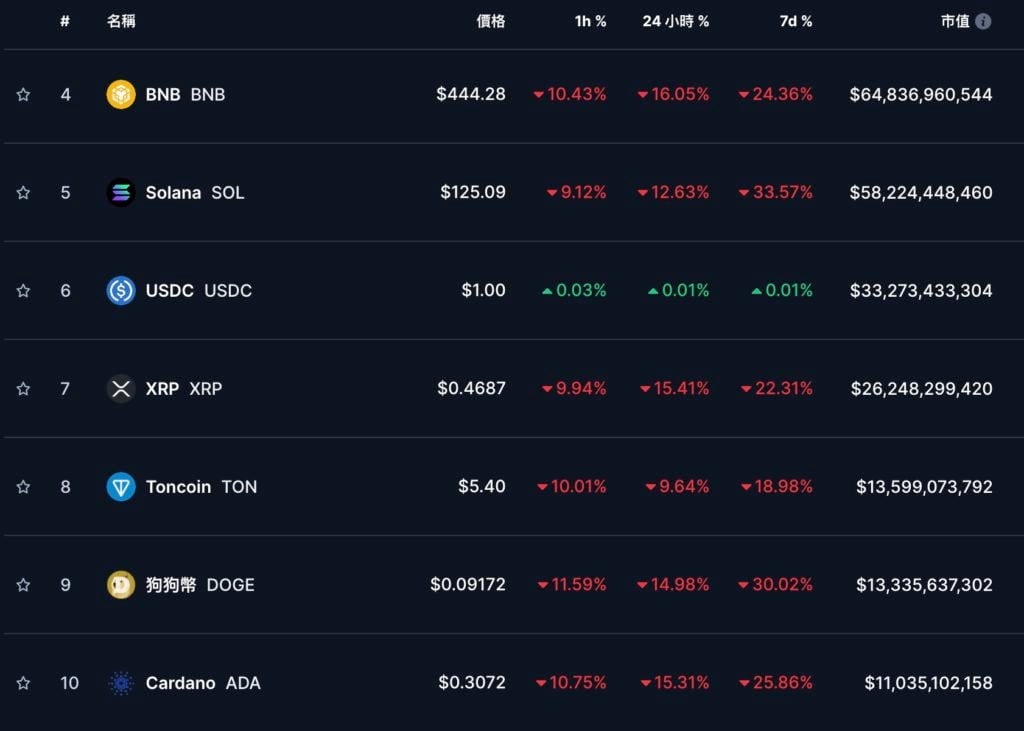This screenshot has height=731, width=1024.
Task: Click the Solana coin logo icon
Action: (x=121, y=192)
